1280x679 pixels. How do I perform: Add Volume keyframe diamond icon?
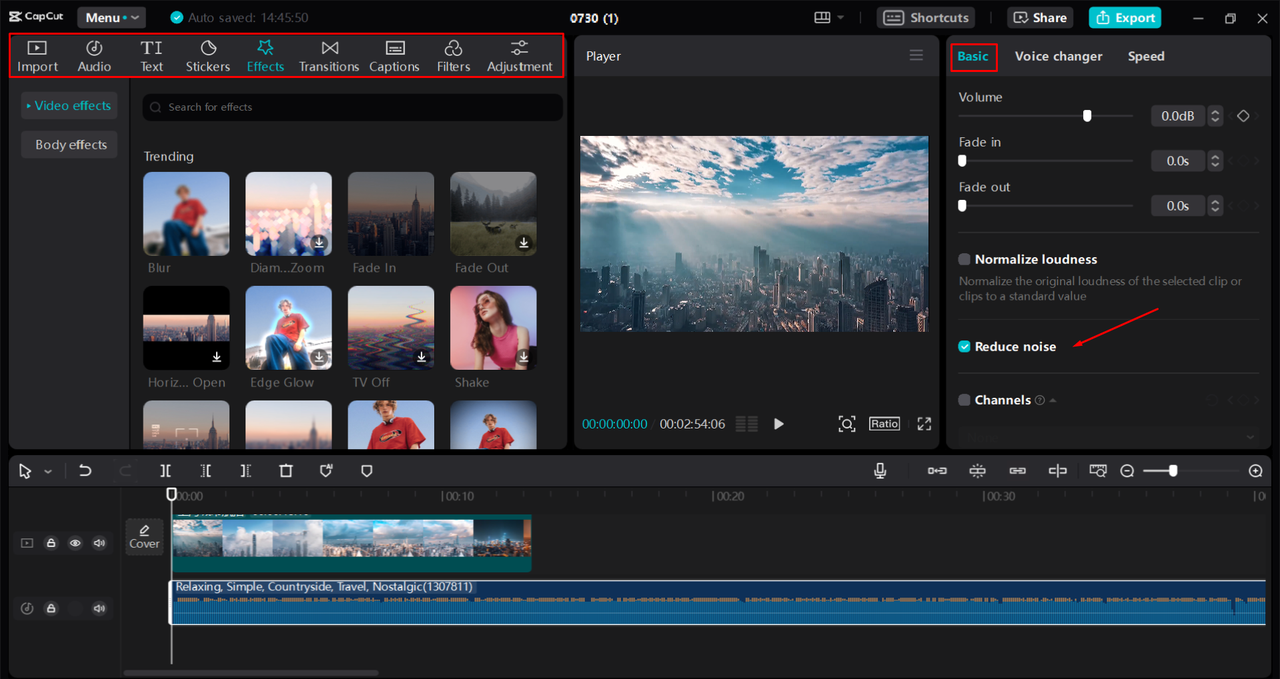[1243, 116]
